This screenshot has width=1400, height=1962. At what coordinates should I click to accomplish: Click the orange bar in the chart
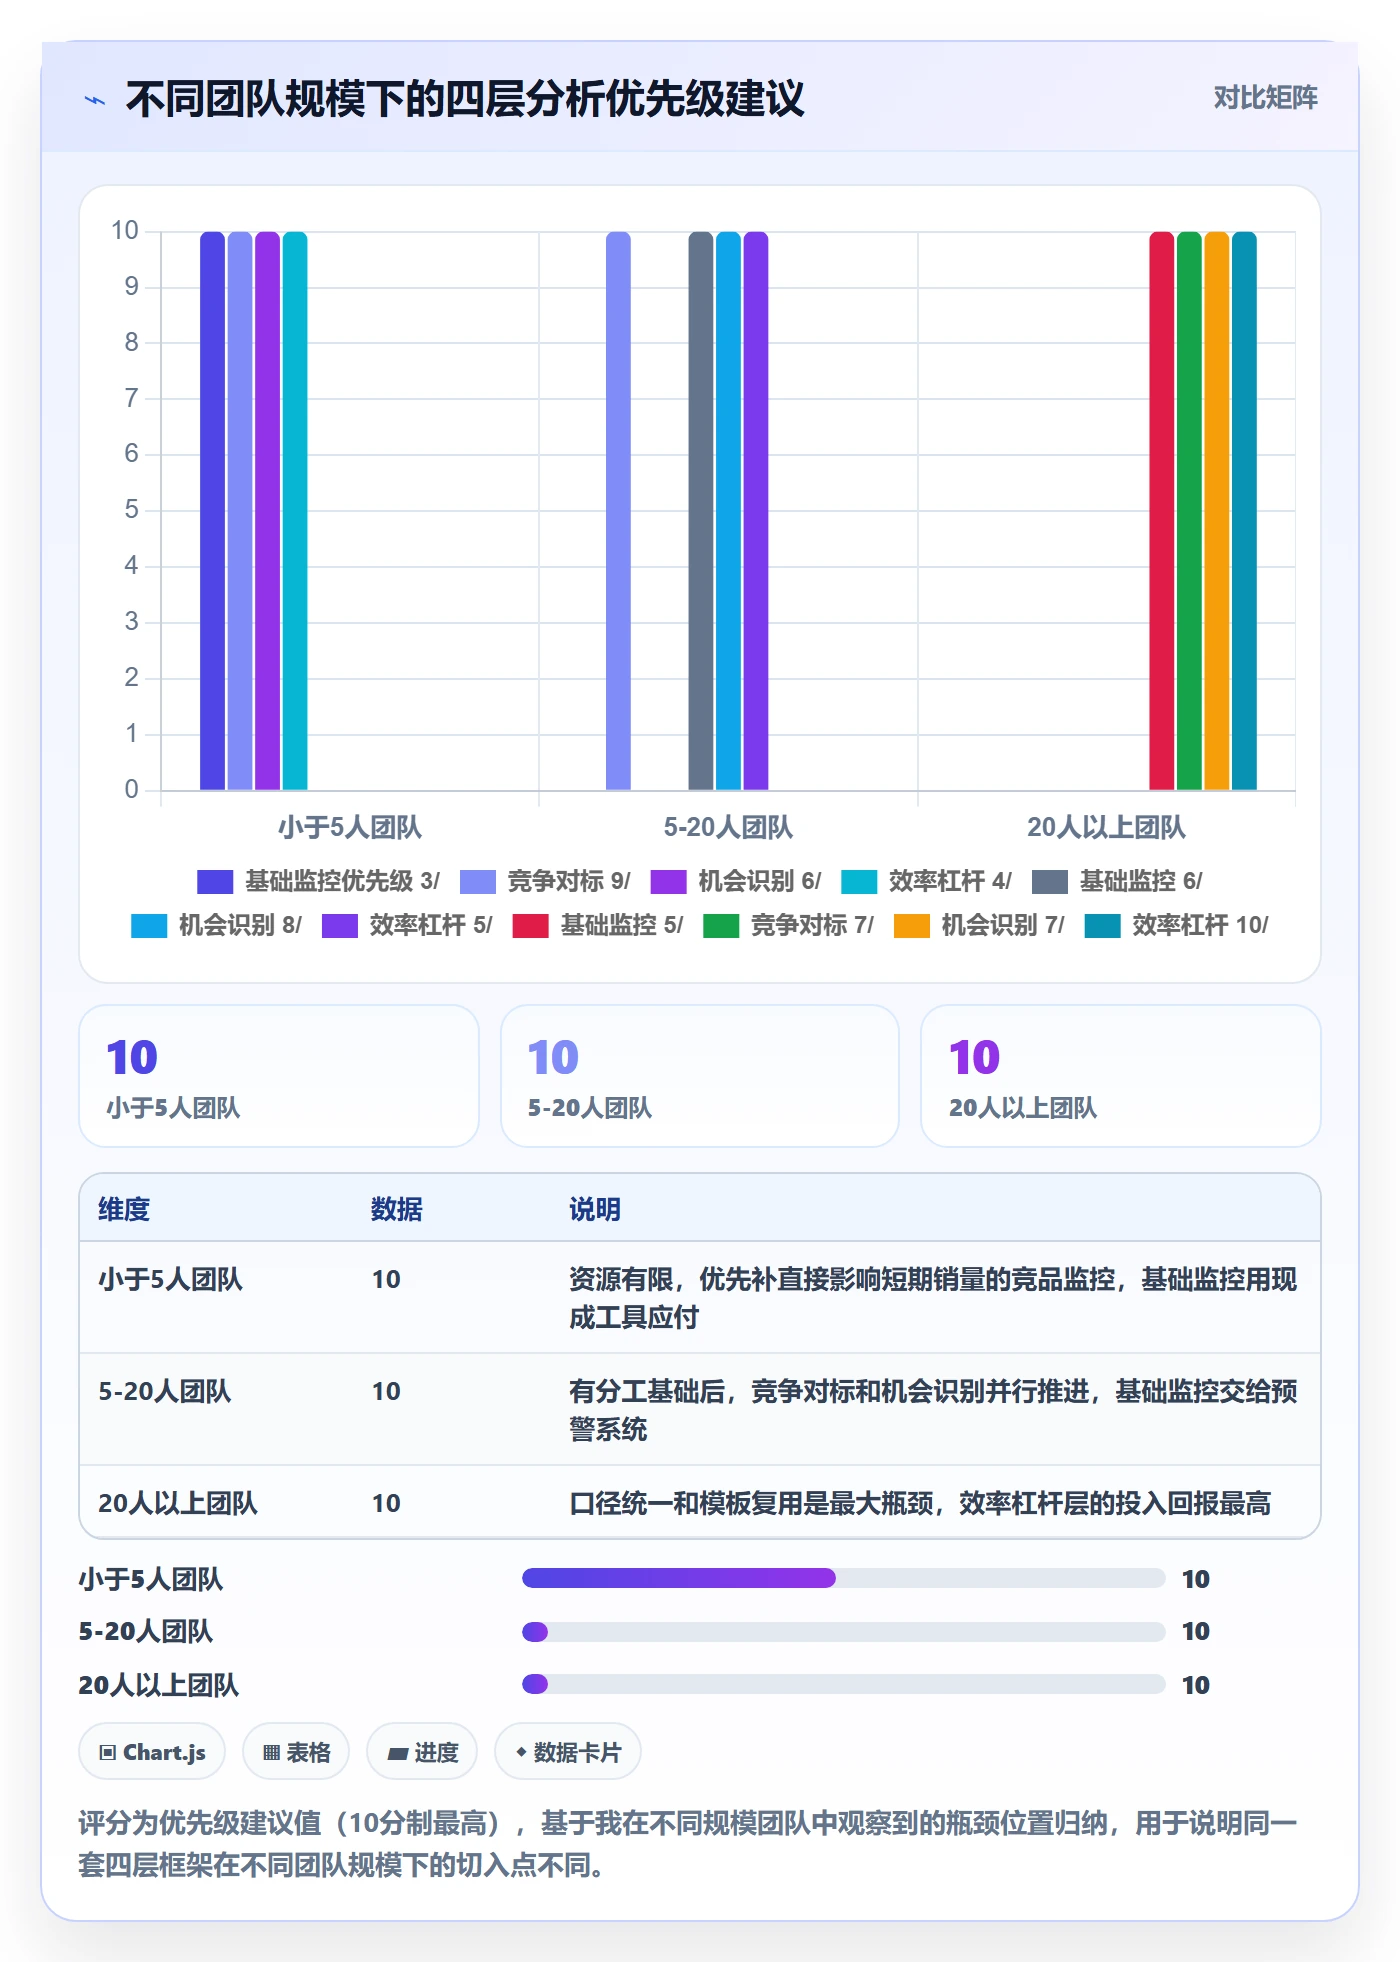click(1217, 511)
